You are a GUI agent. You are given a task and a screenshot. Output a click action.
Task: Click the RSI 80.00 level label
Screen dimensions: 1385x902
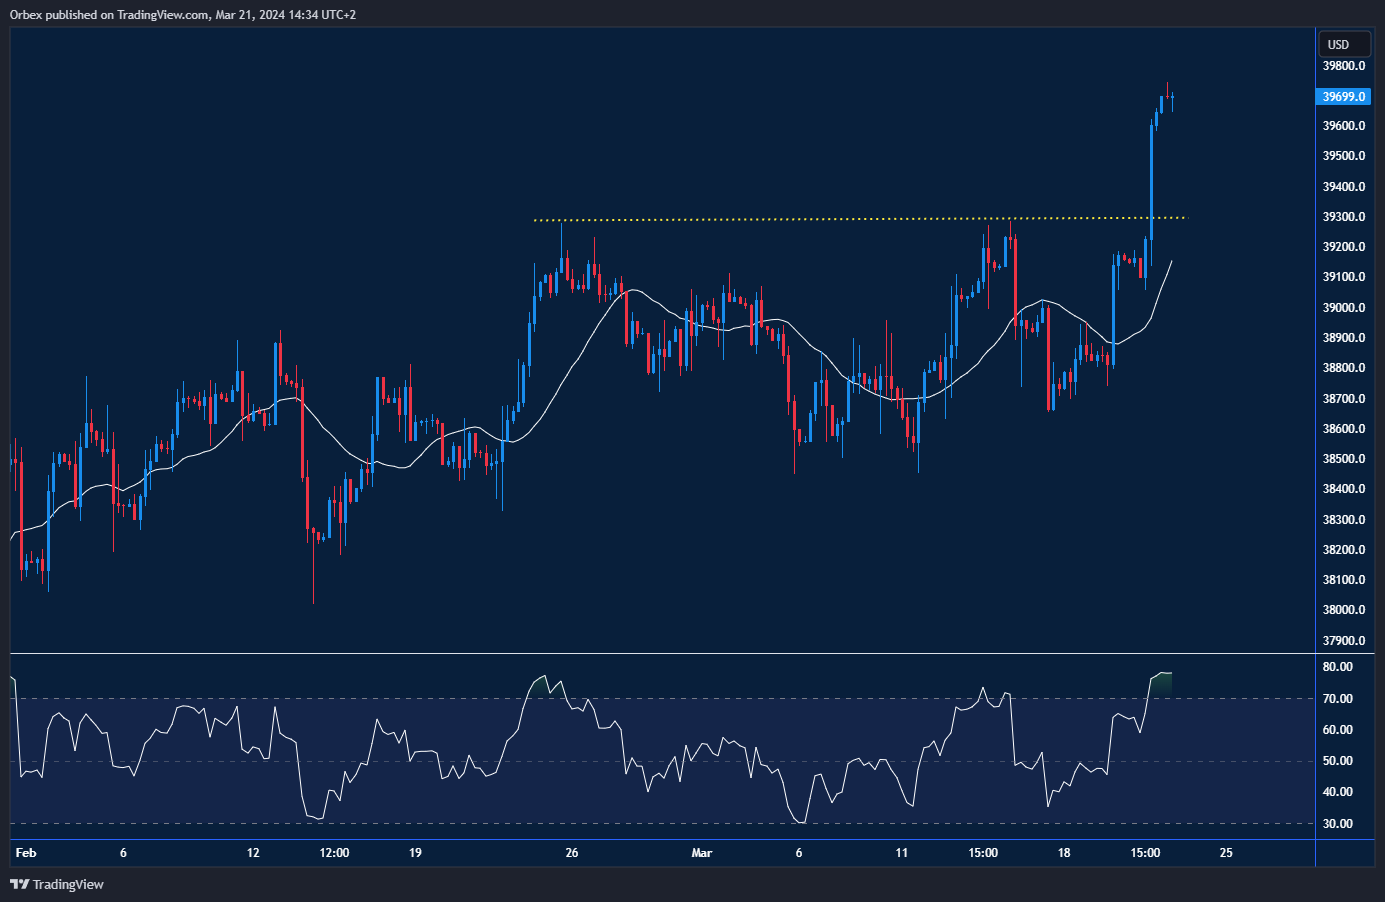1337,667
